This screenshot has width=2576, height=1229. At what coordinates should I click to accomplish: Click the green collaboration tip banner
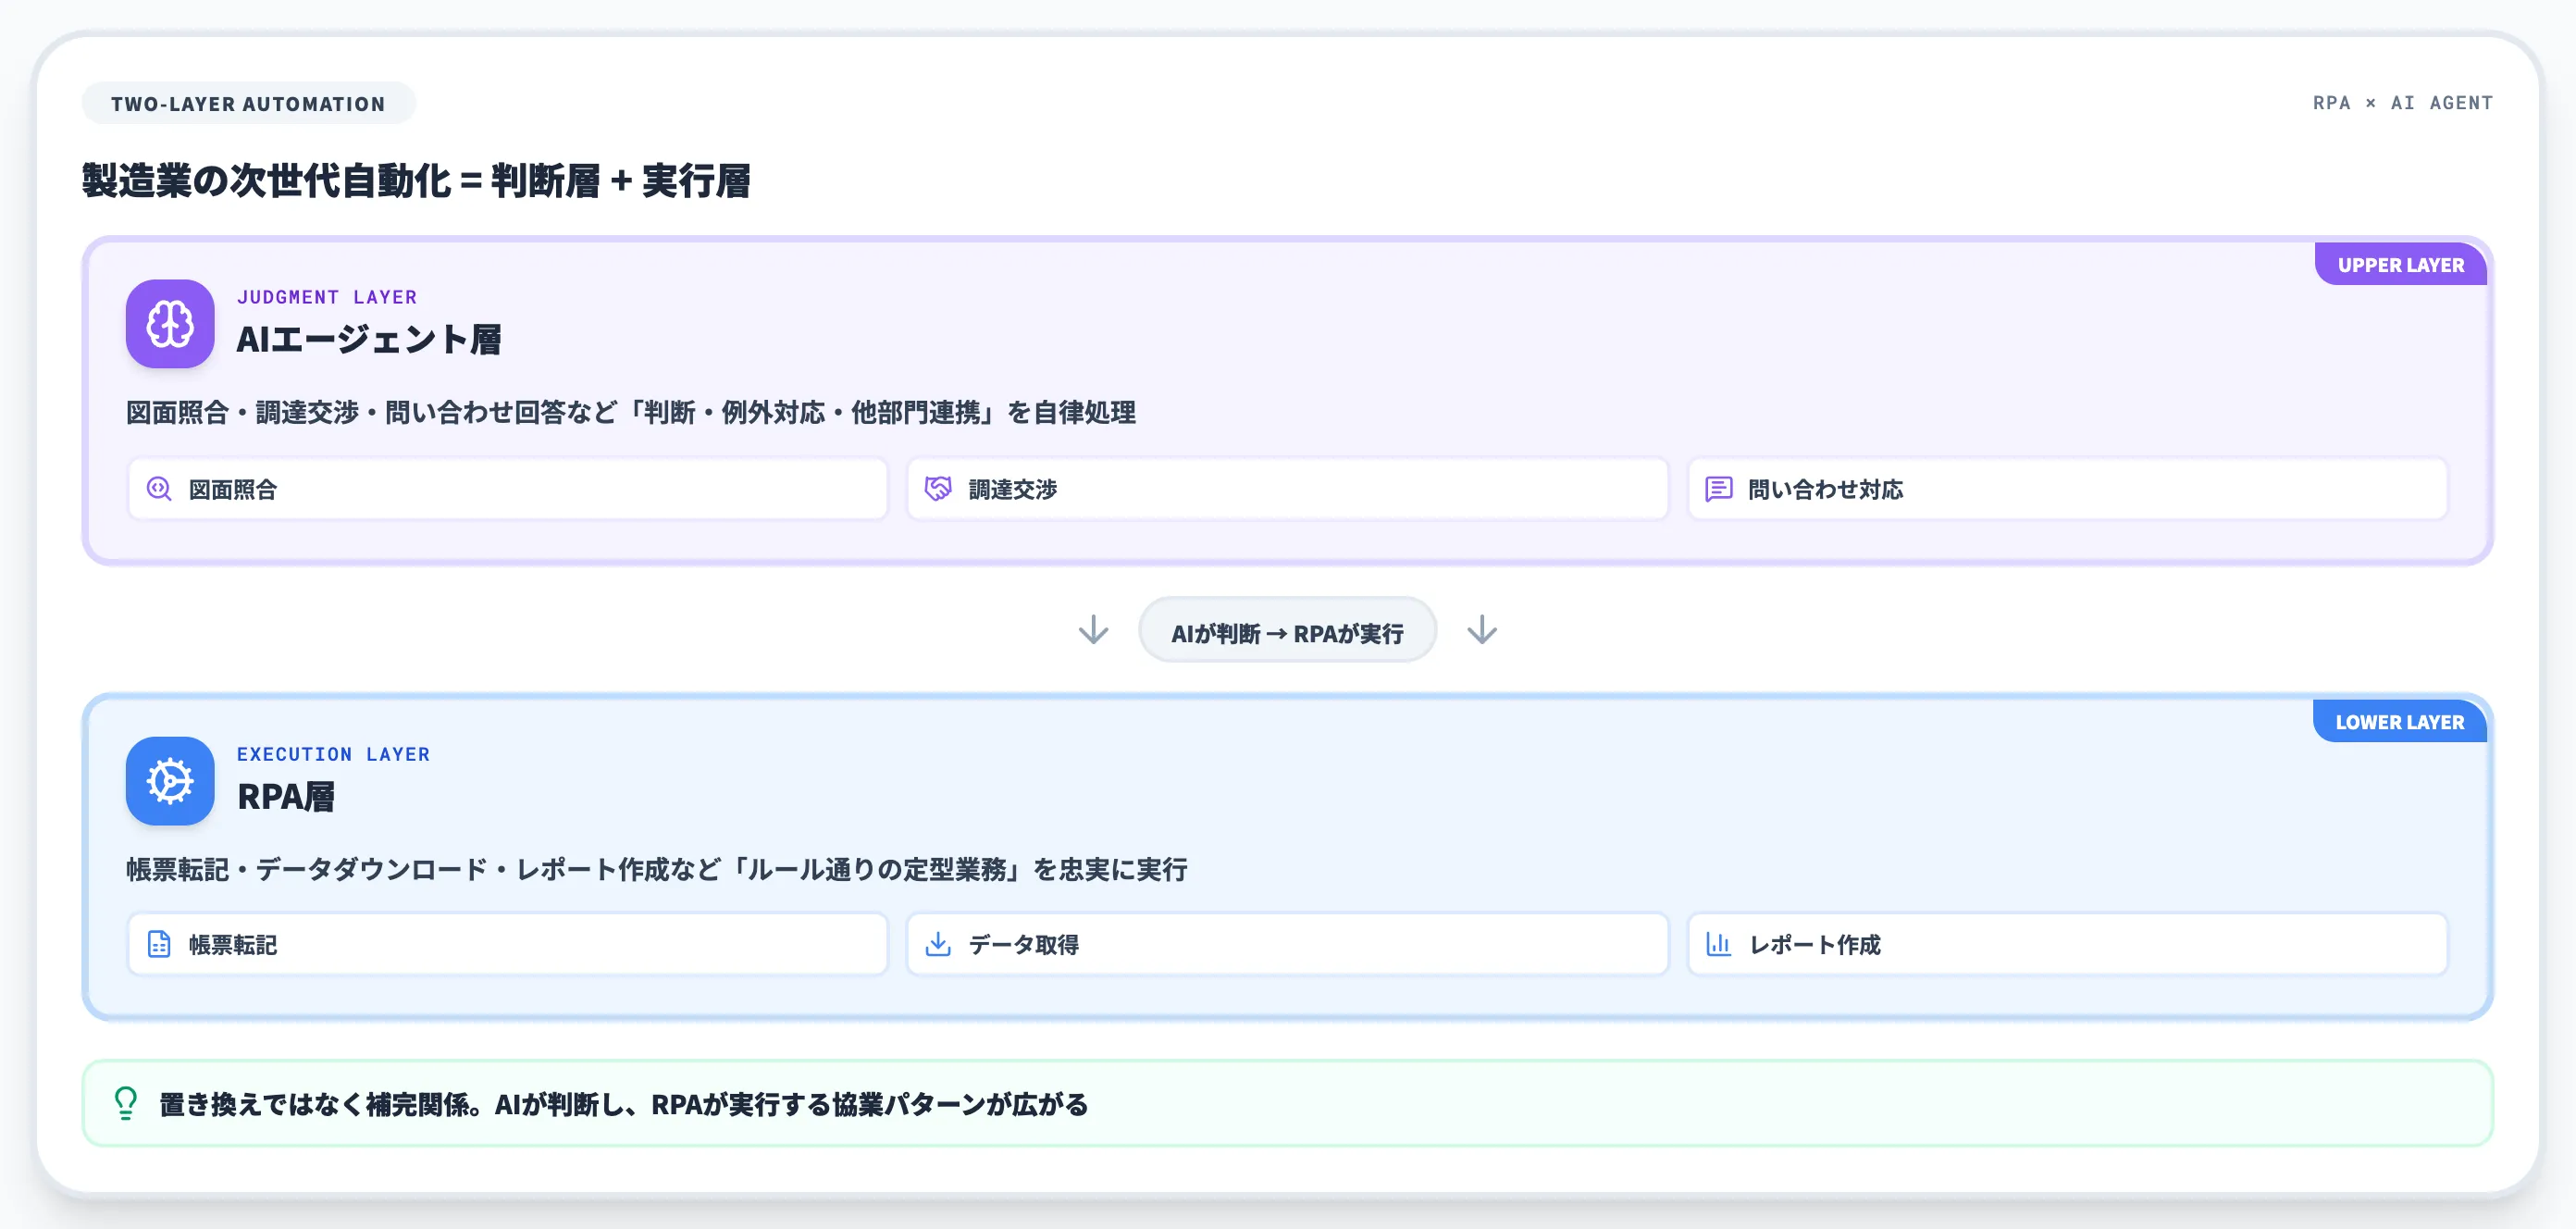coord(1288,1104)
